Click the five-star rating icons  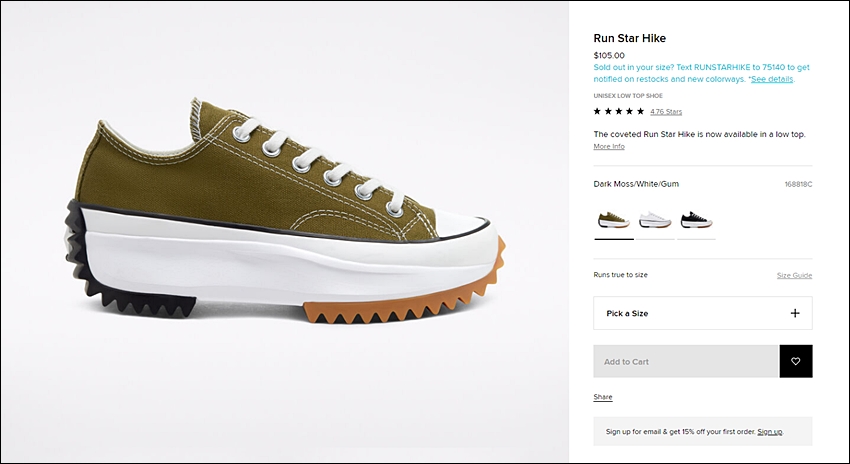(x=619, y=111)
